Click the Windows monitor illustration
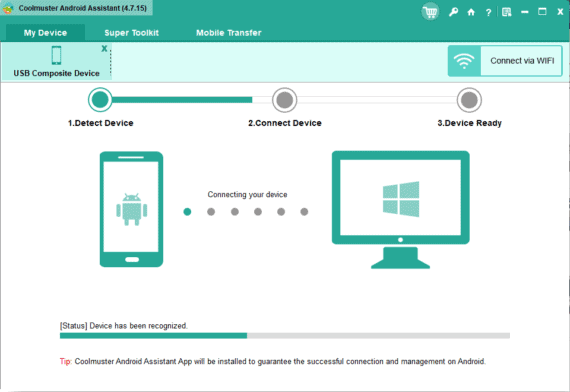This screenshot has height=392, width=570. point(401,210)
